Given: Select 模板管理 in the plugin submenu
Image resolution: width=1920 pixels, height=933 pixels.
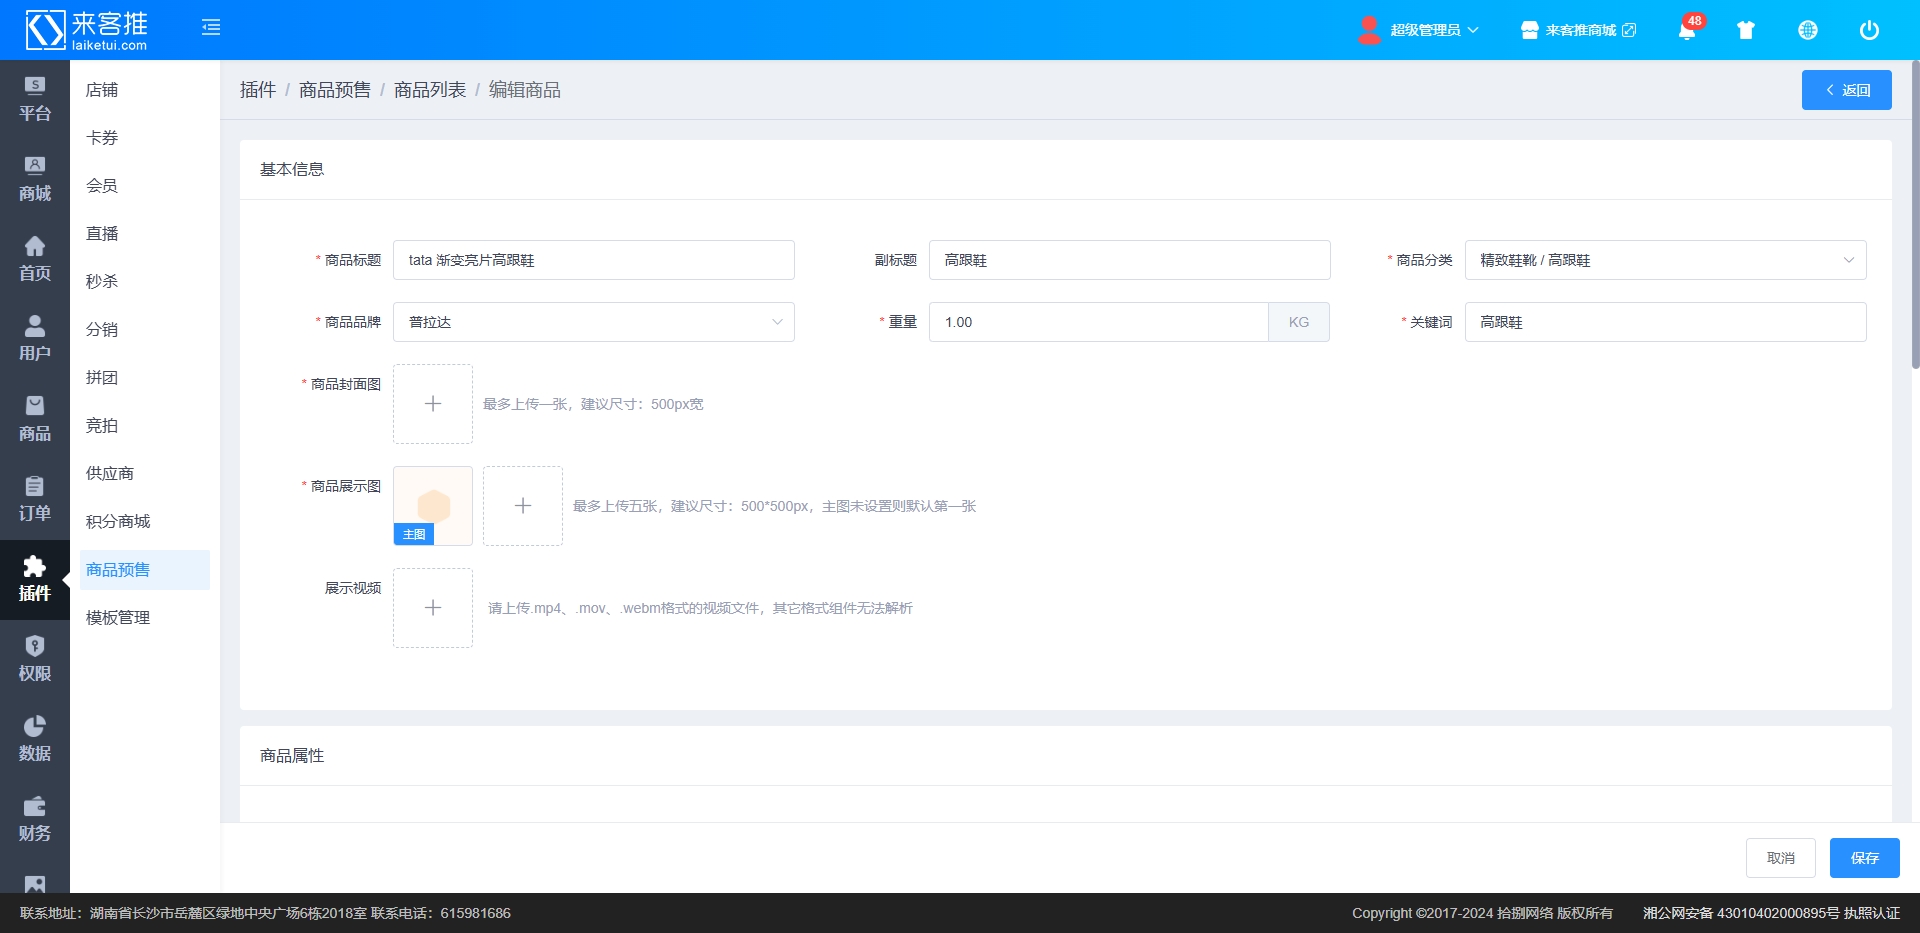Looking at the screenshot, I should tap(118, 618).
